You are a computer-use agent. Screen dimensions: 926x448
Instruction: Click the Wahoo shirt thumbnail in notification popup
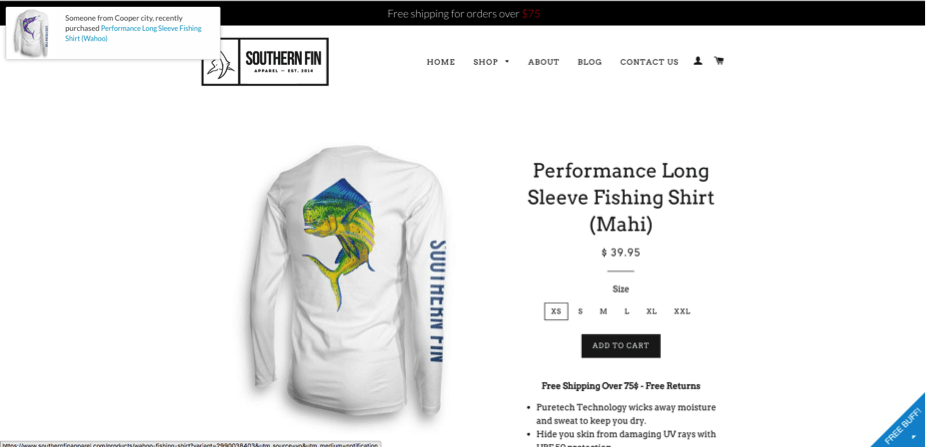31,33
